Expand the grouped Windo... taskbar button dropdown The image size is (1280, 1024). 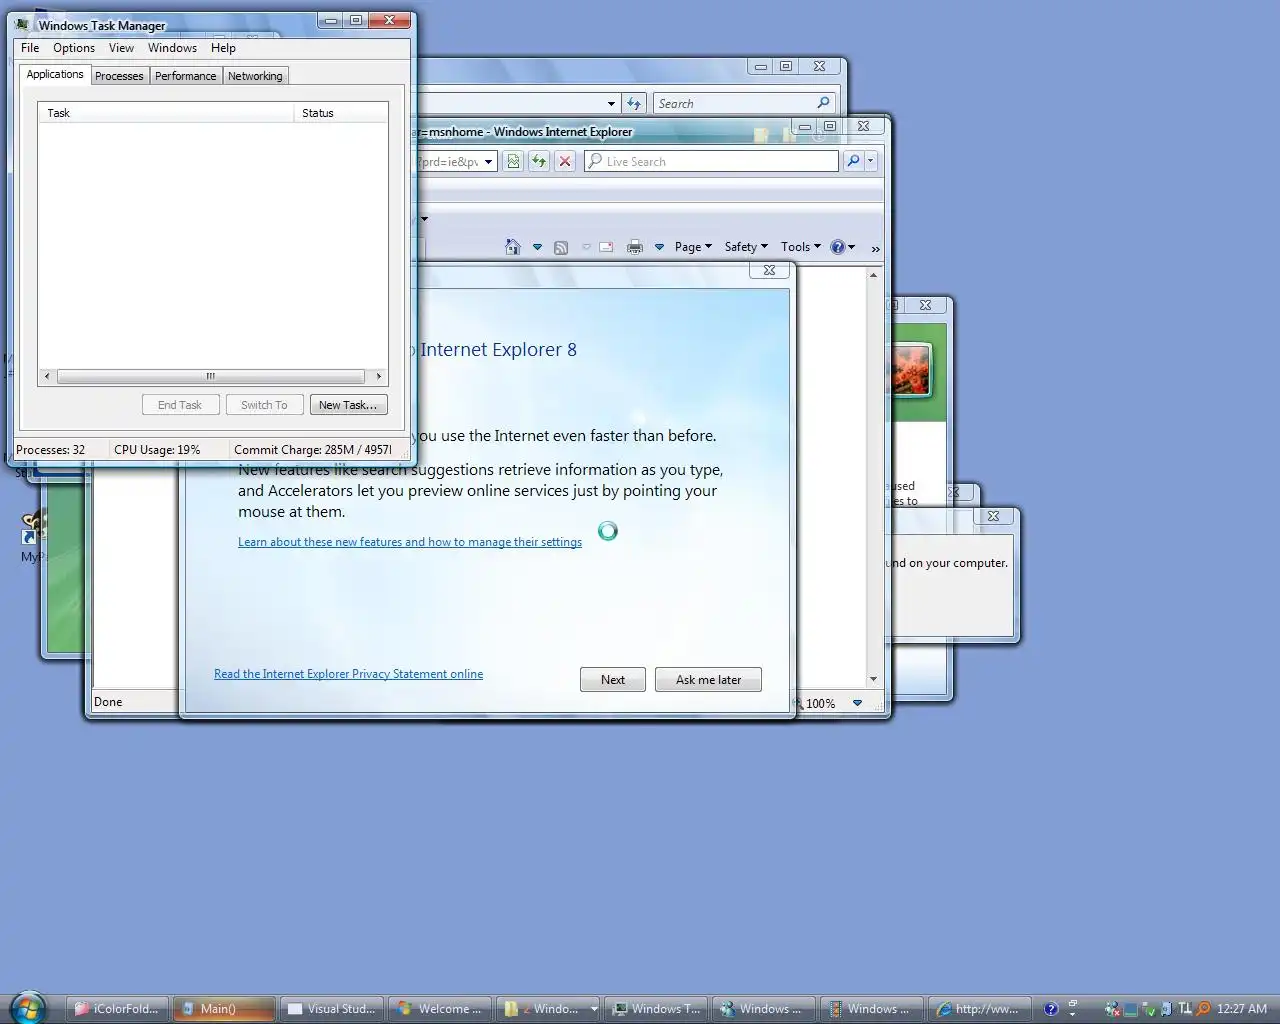coord(594,1009)
